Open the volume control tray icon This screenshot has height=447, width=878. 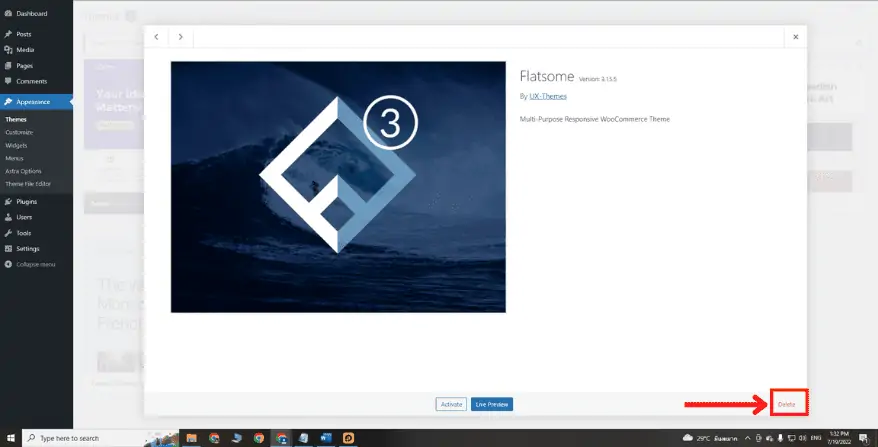click(x=802, y=438)
